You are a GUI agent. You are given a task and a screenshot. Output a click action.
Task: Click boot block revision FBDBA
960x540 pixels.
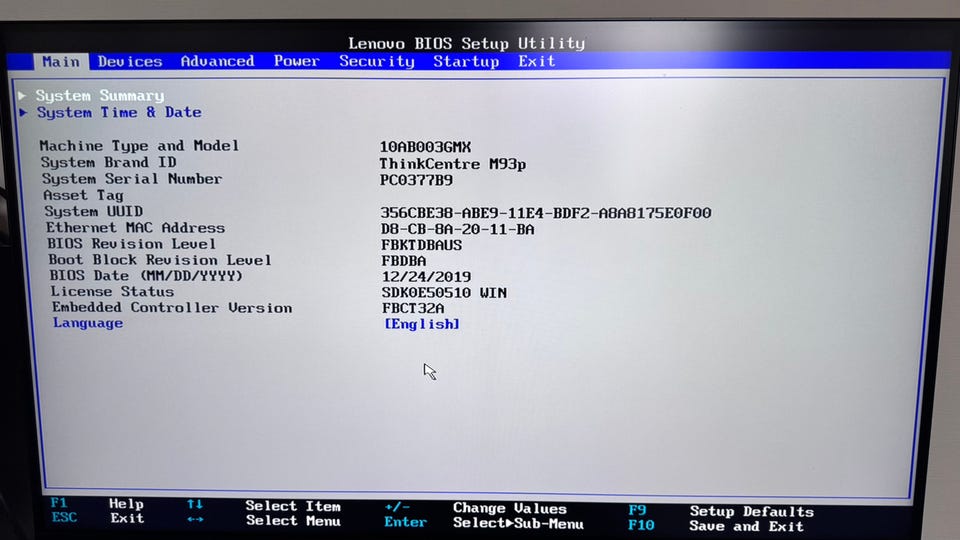[x=404, y=261]
